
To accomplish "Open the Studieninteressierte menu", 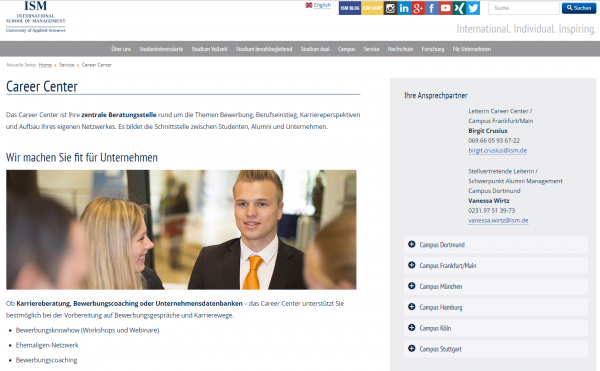I will click(x=161, y=49).
